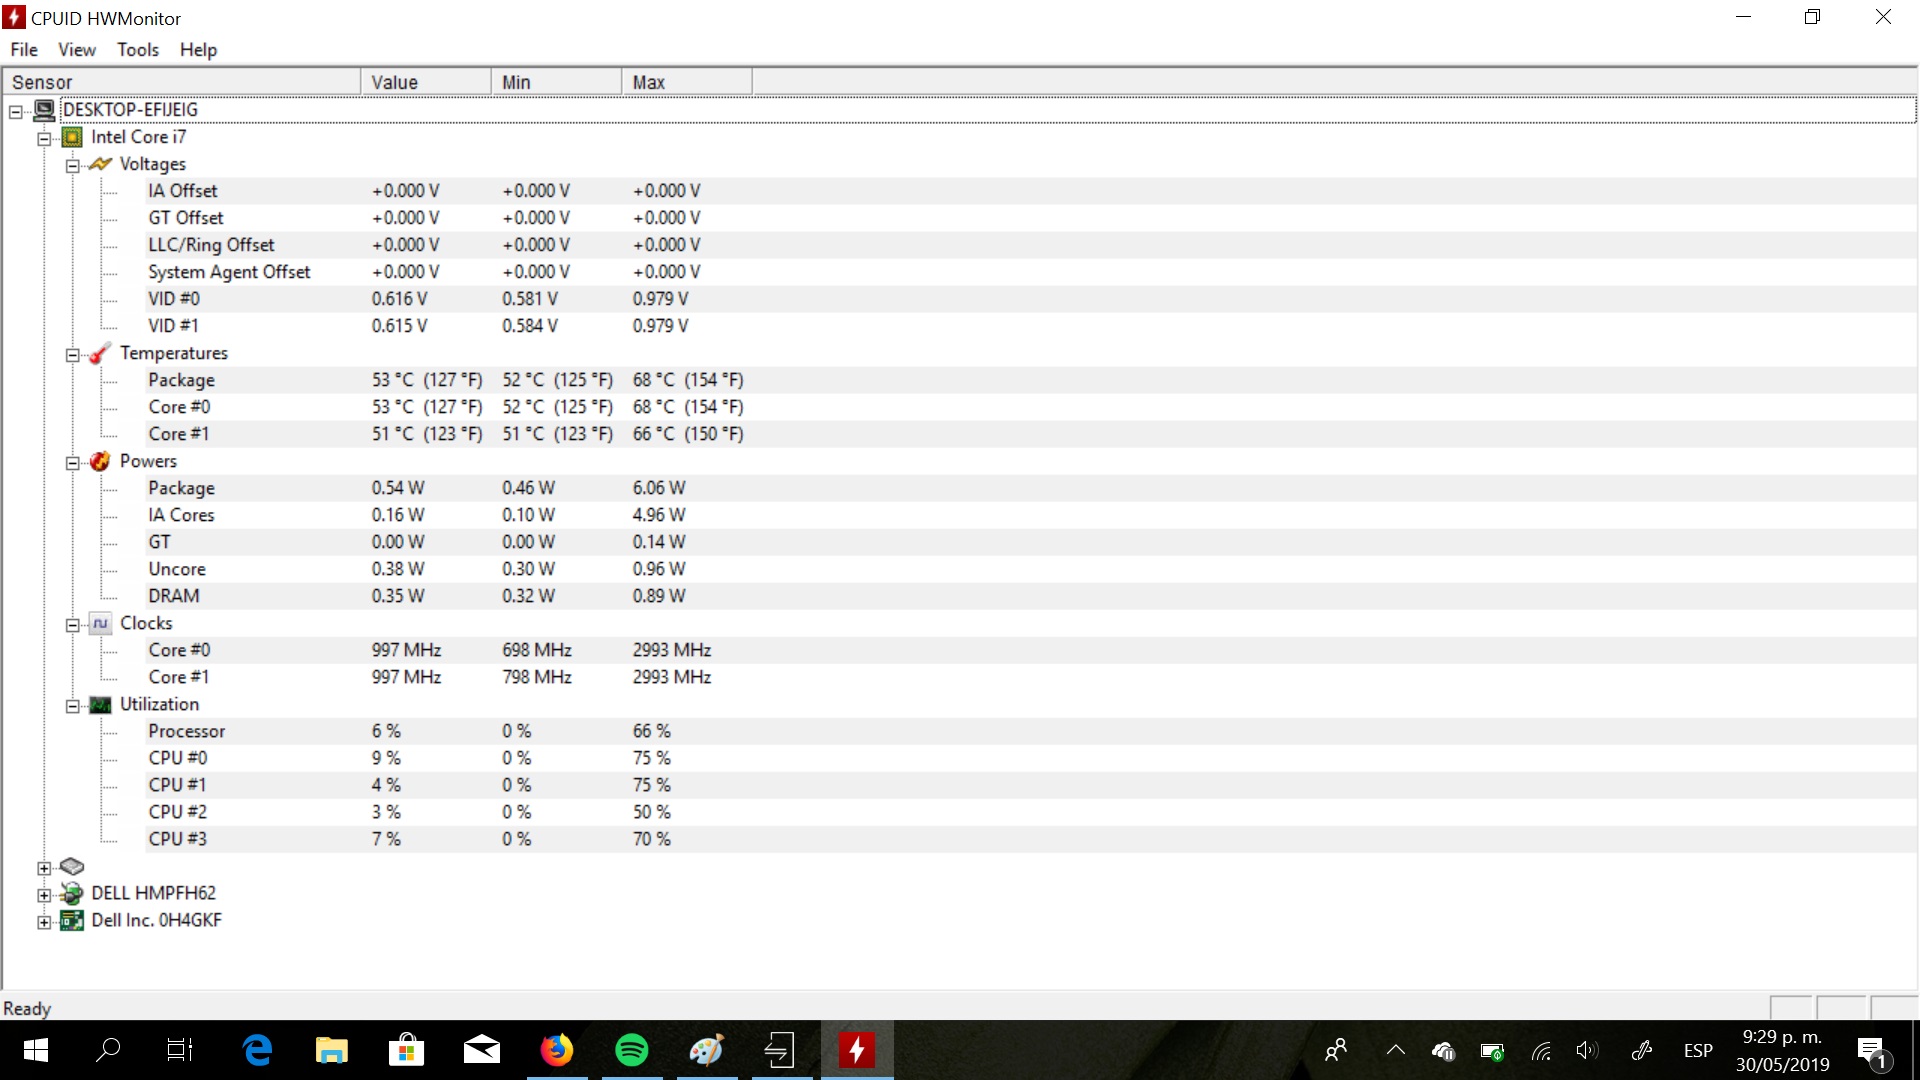Collapse the Temperatures section
The height and width of the screenshot is (1080, 1920).
tap(72, 355)
